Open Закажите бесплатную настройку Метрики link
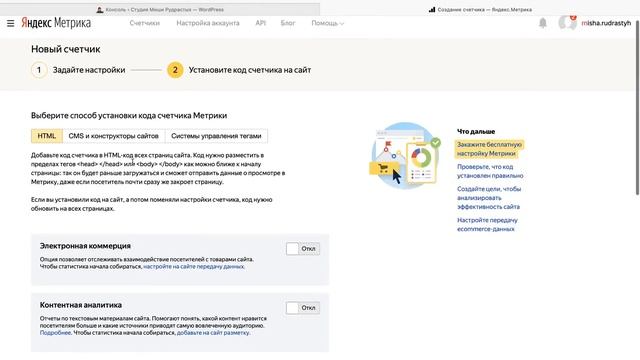Screen dimensions: 640x360 point(489,149)
